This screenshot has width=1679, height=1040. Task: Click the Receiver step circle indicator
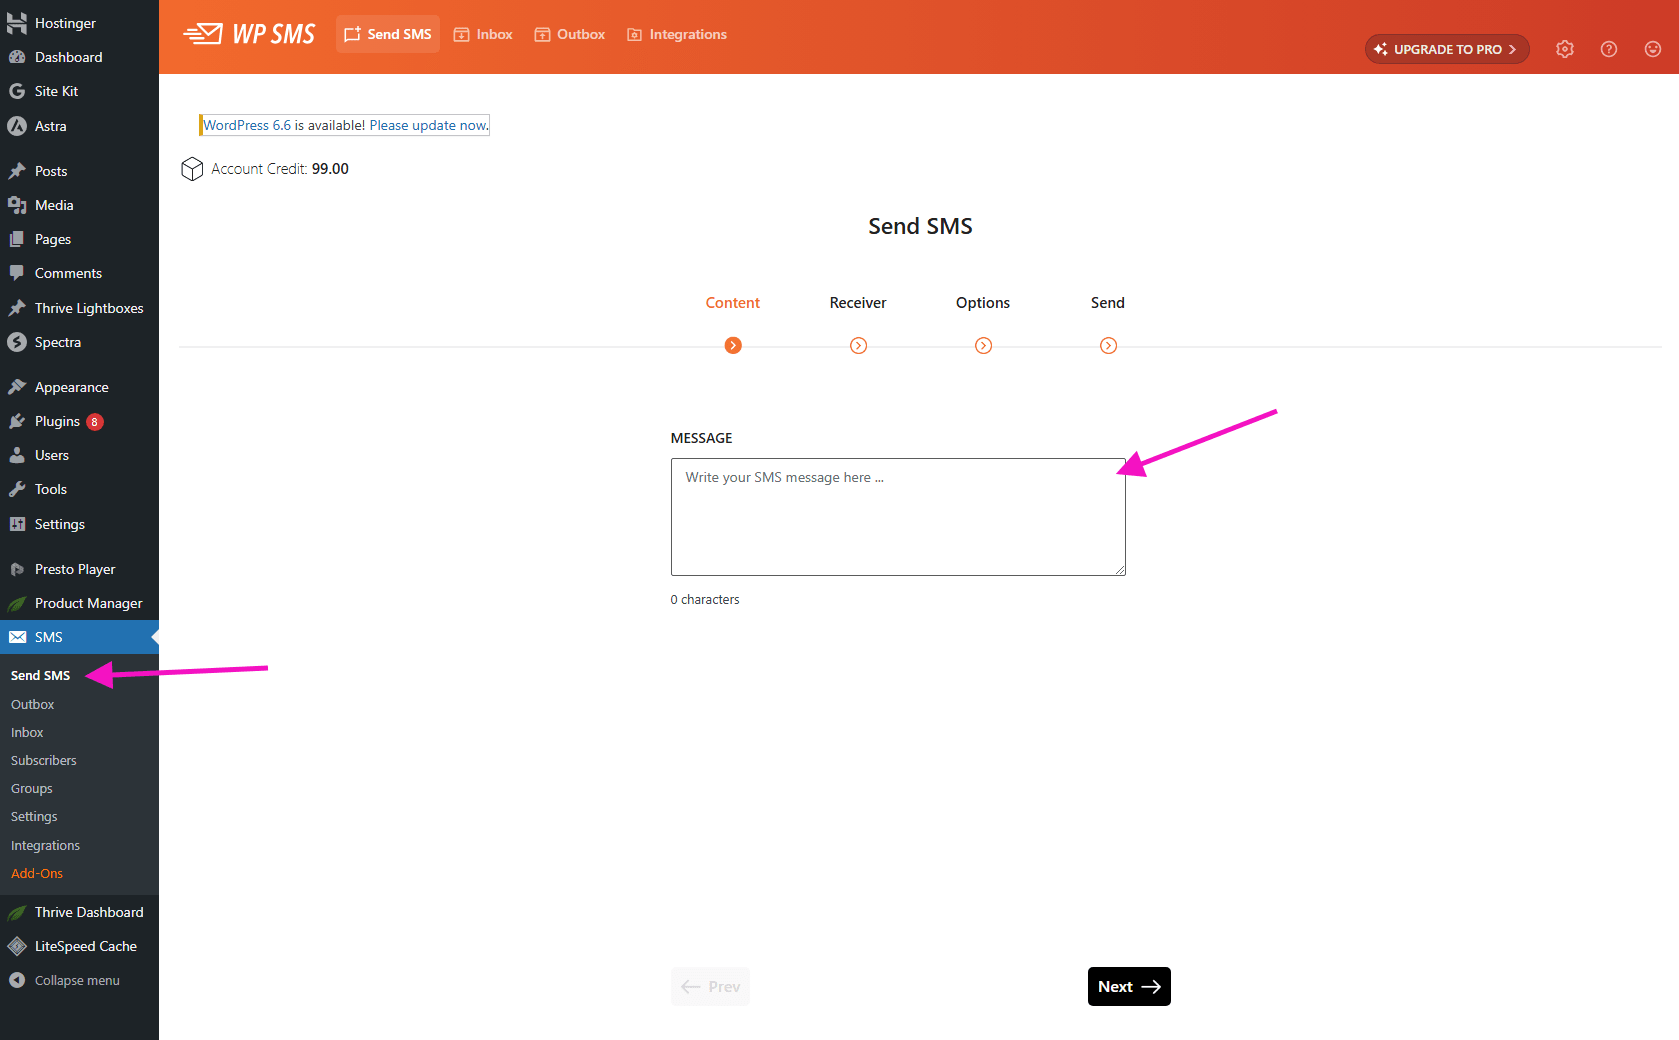pos(858,346)
